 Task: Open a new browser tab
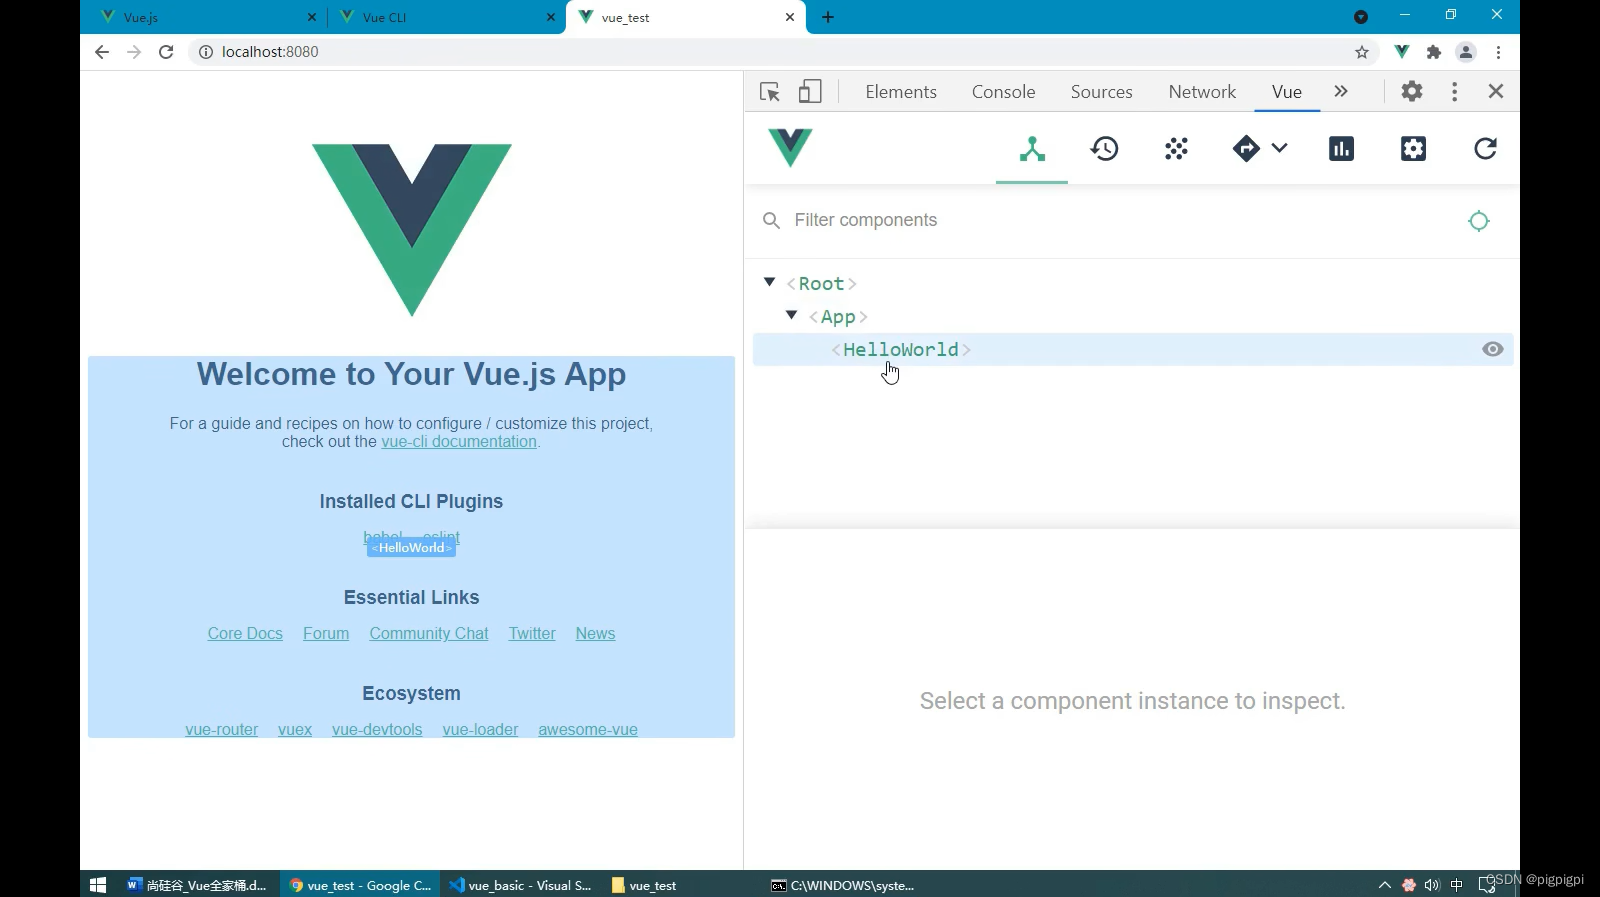tap(828, 17)
